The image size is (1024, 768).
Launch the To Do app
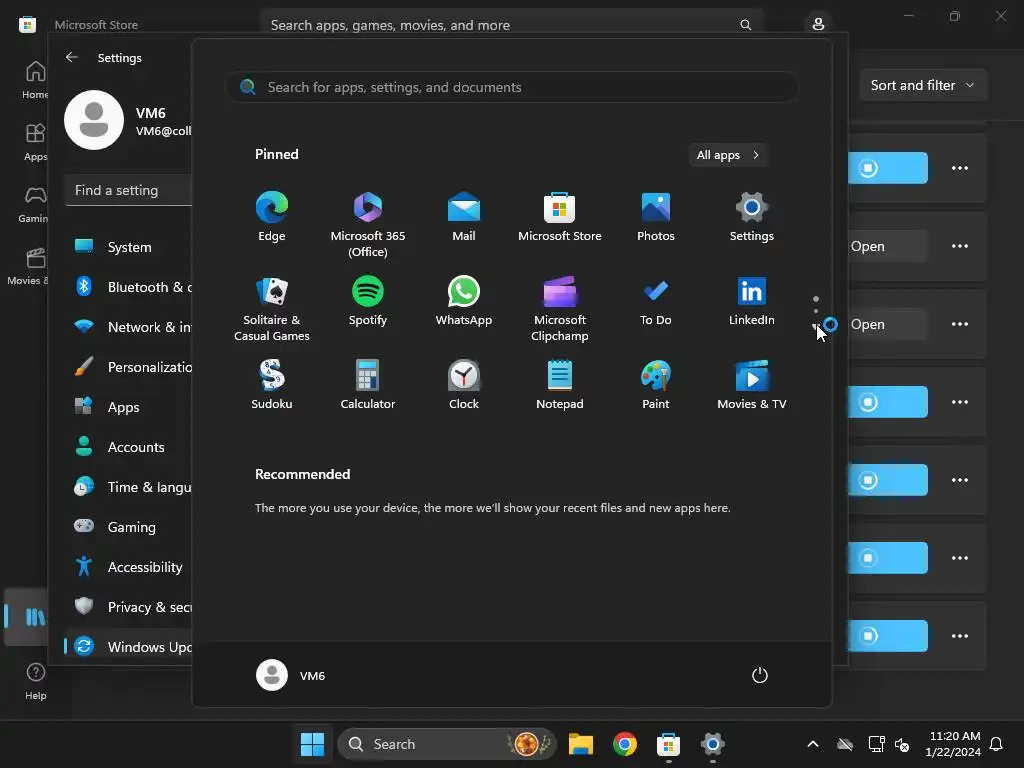click(656, 301)
